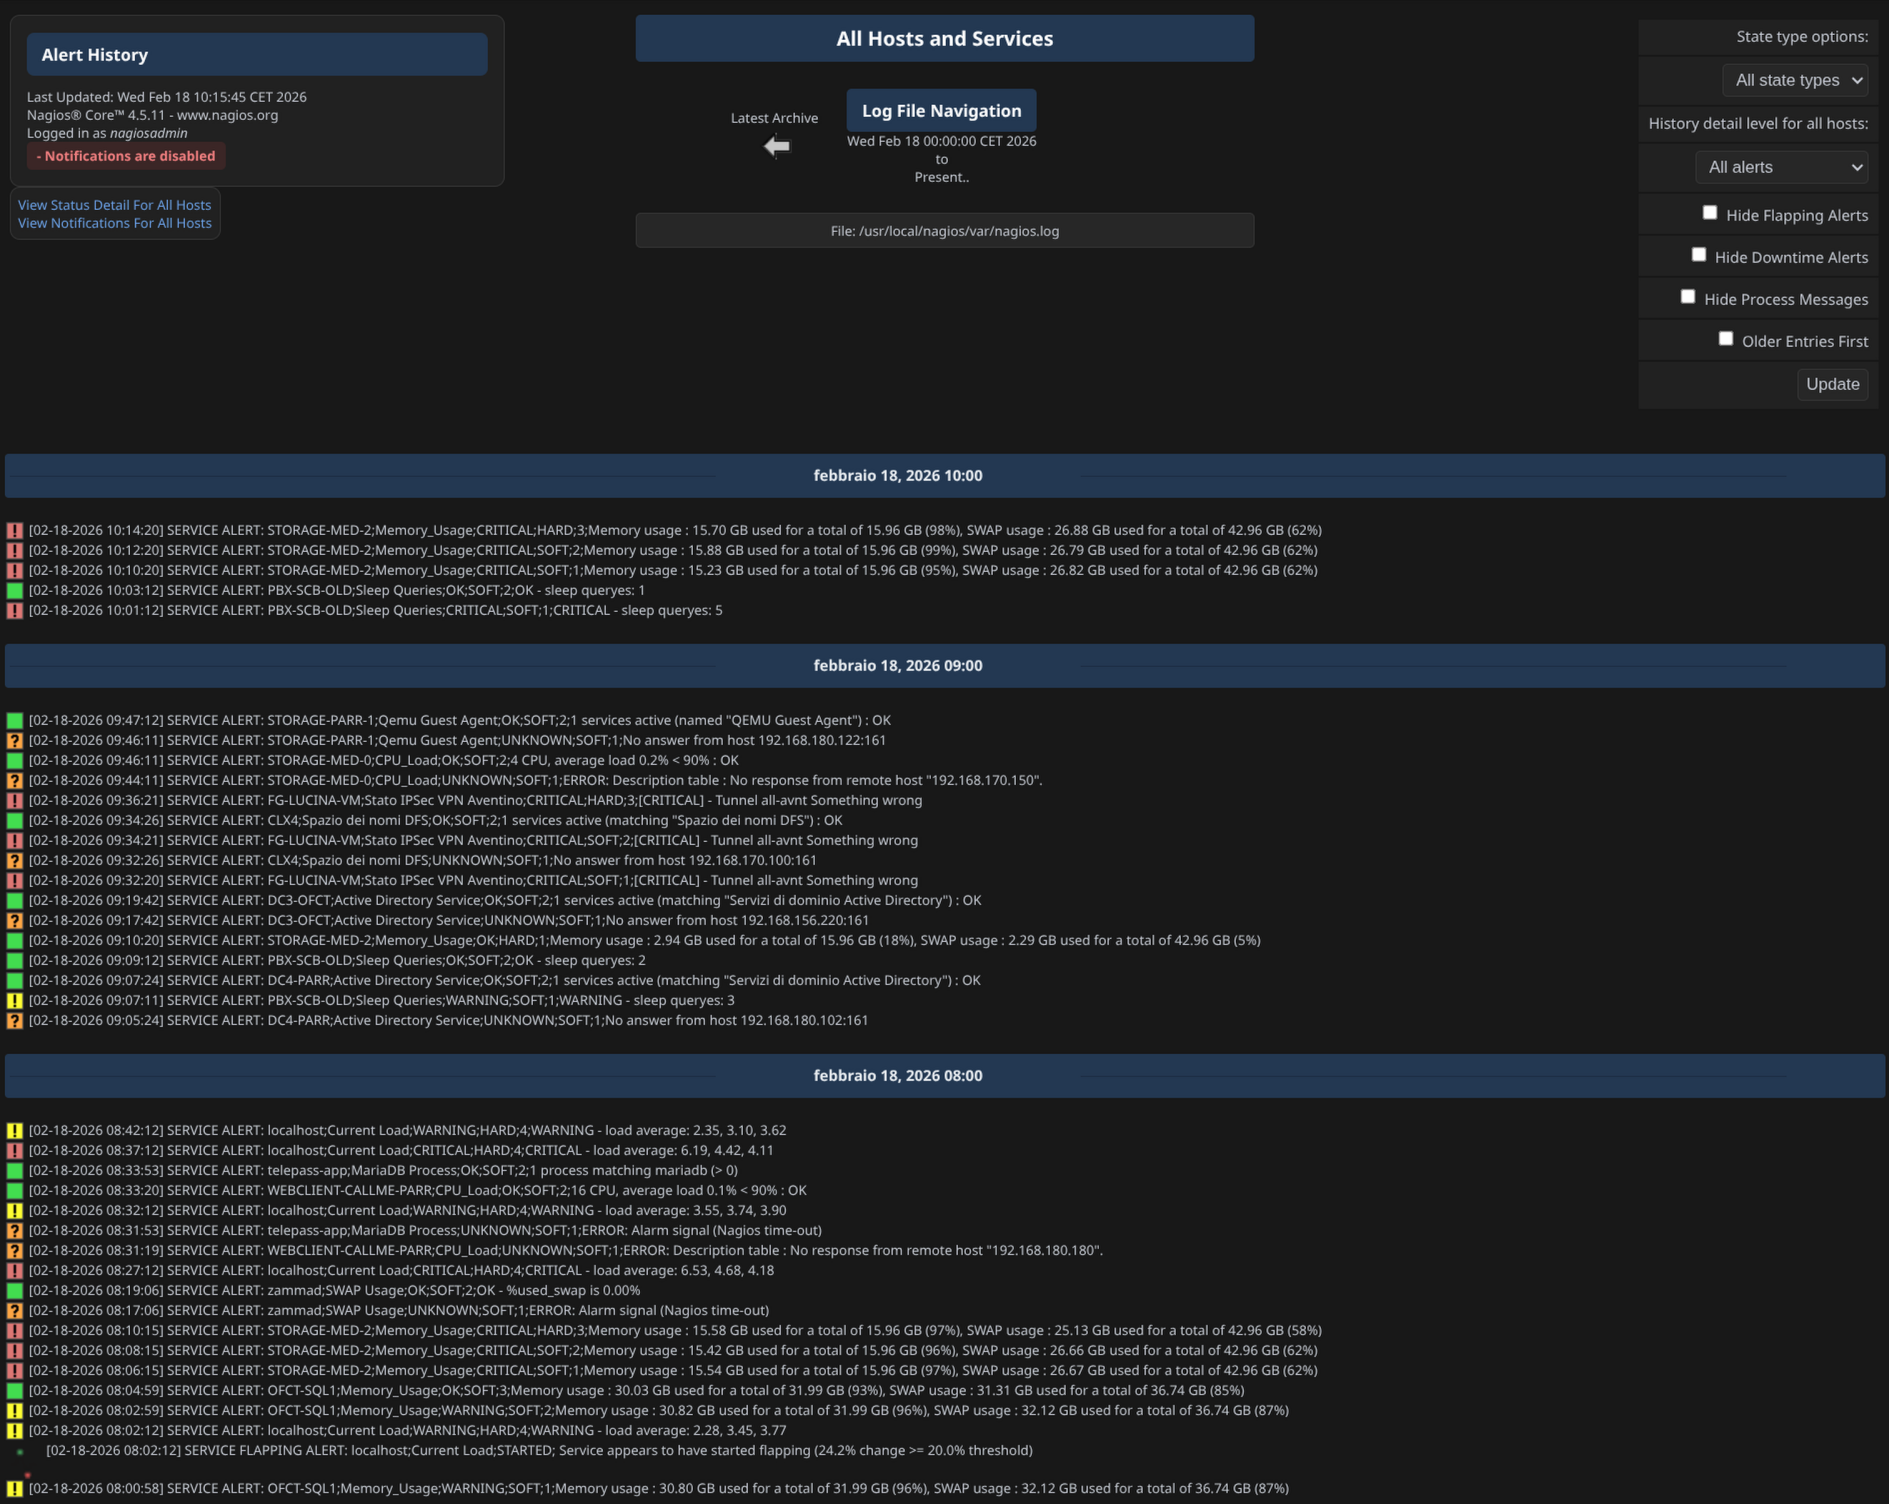
Task: Check the Hide Downtime Alerts box
Action: click(x=1698, y=255)
